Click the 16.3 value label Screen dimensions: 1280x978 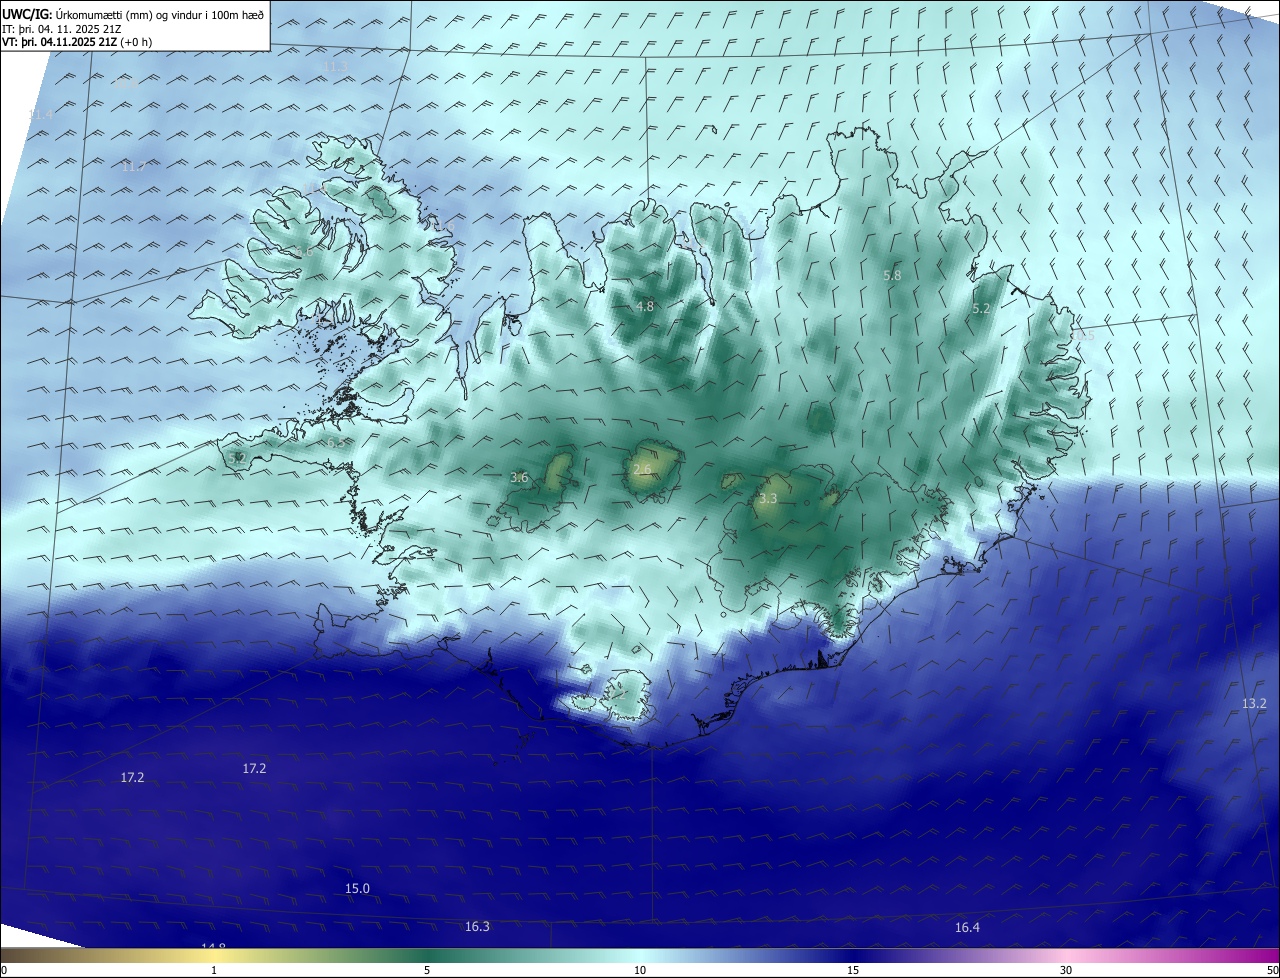[477, 926]
